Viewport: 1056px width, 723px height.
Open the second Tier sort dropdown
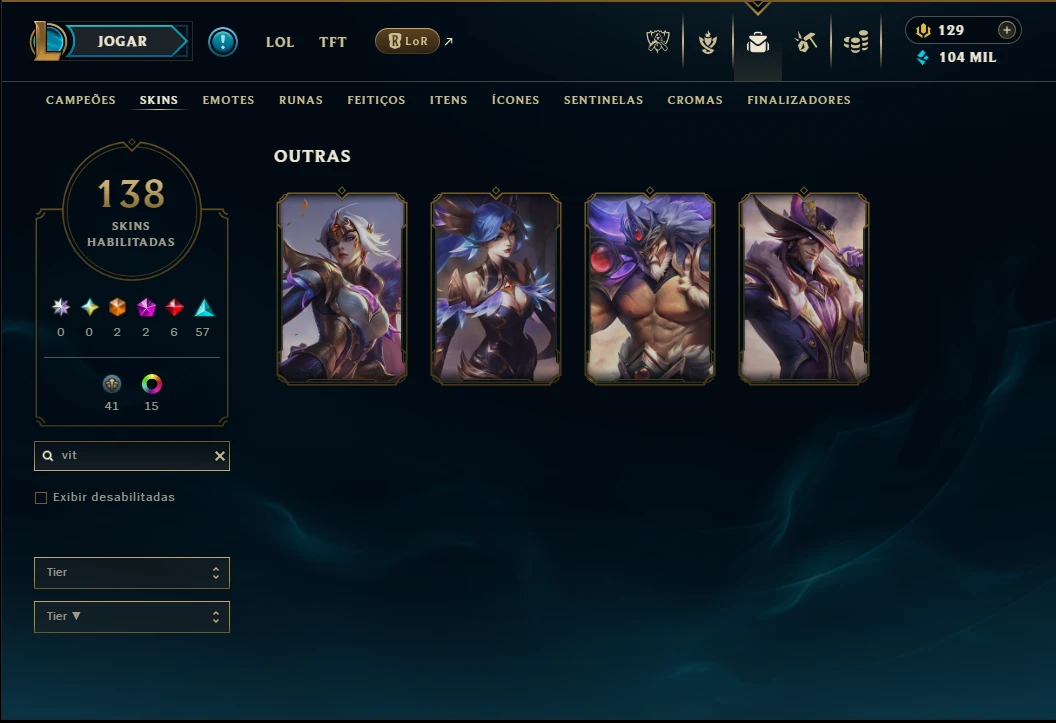pos(132,617)
